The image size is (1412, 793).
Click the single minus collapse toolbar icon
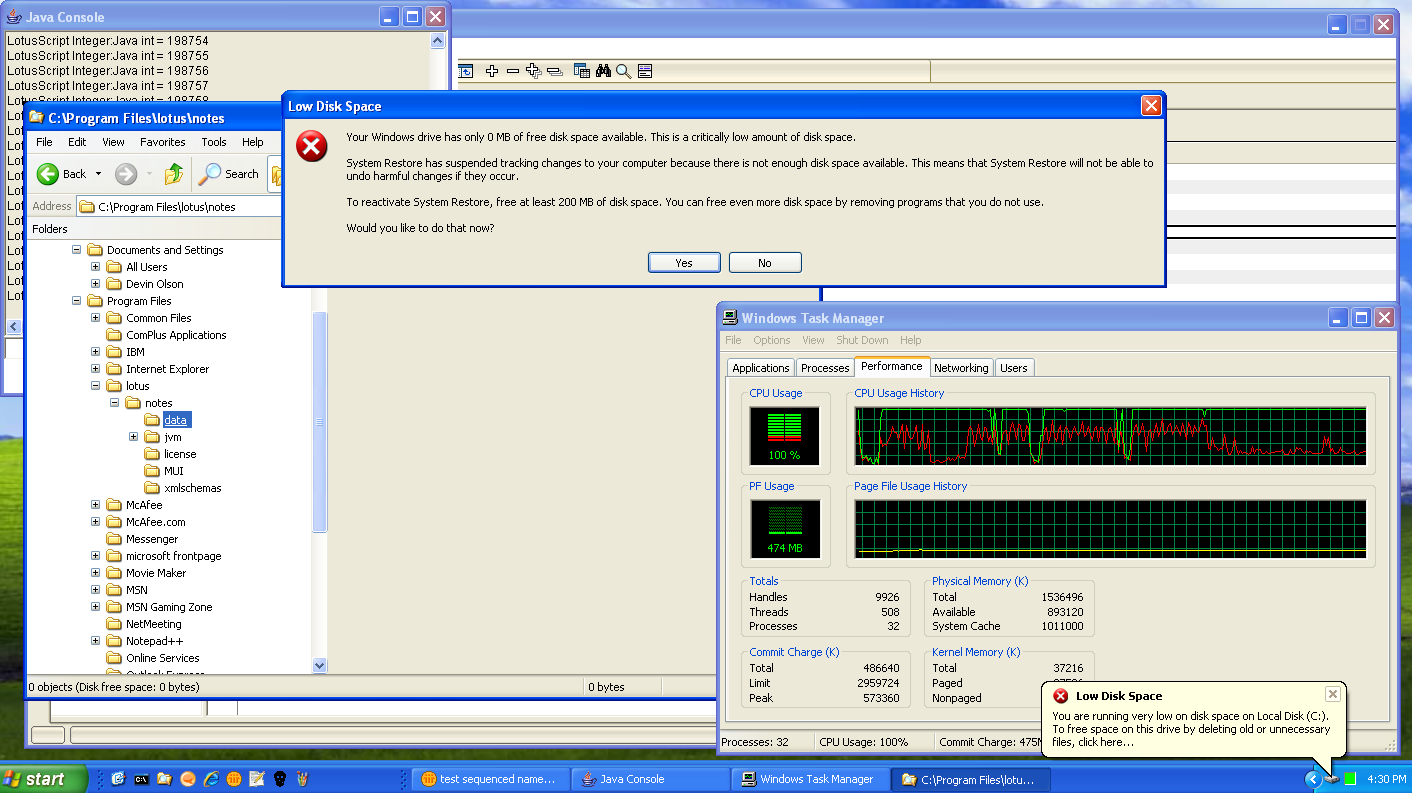(x=513, y=71)
